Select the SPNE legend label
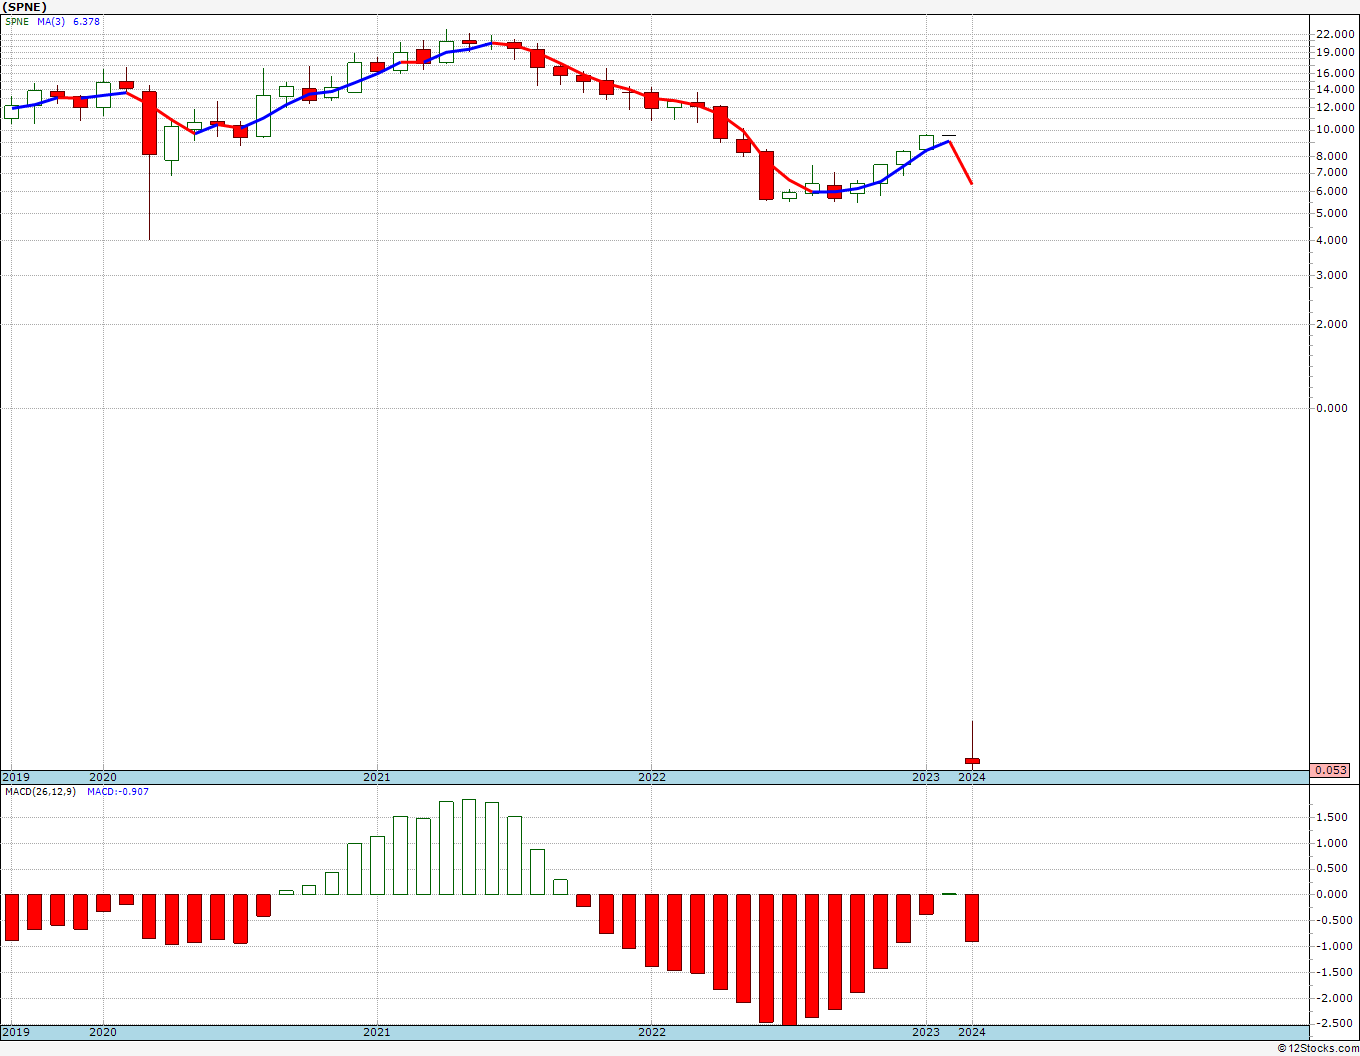 (x=17, y=21)
